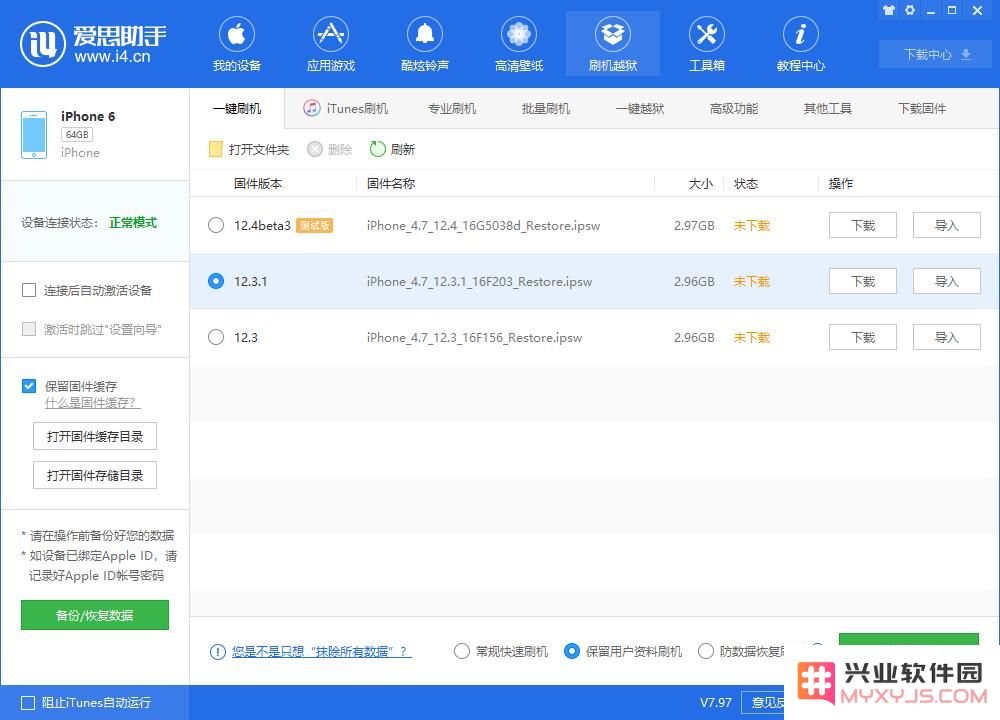Image resolution: width=1000 pixels, height=720 pixels.
Task: Switch to the 一键刷机 tab
Action: [x=237, y=108]
